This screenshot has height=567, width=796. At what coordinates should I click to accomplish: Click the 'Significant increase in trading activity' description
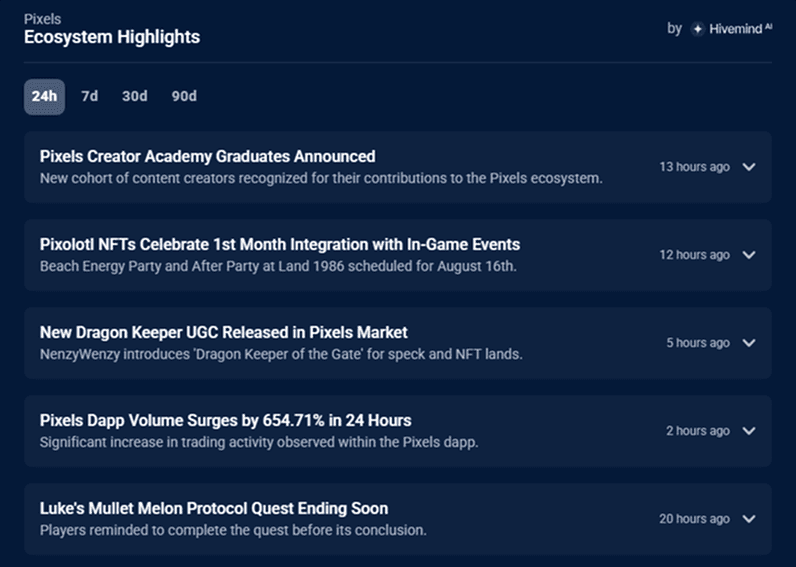click(259, 442)
